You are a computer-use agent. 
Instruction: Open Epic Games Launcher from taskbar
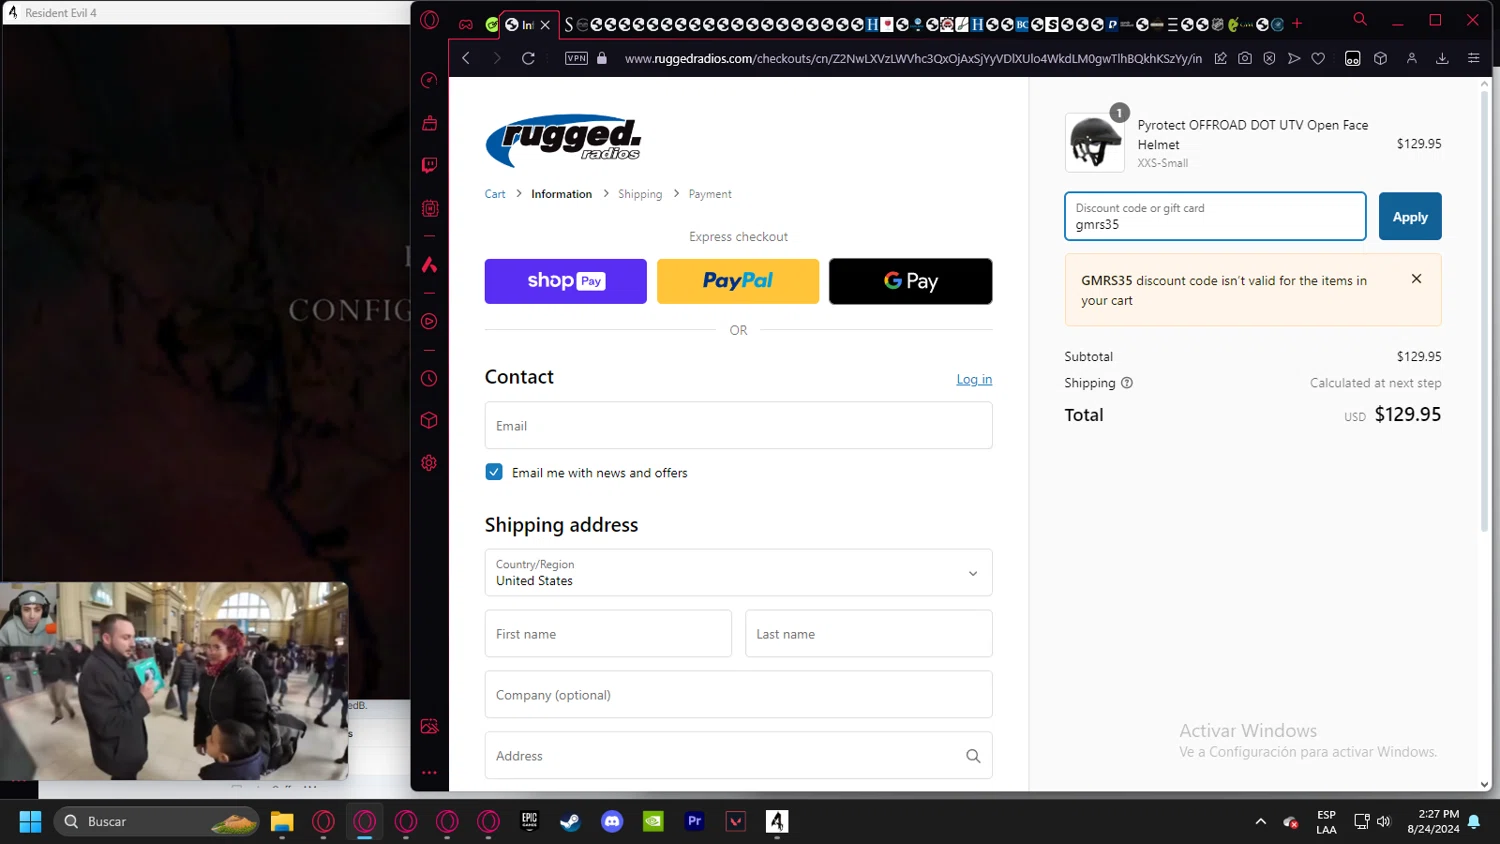coord(530,821)
